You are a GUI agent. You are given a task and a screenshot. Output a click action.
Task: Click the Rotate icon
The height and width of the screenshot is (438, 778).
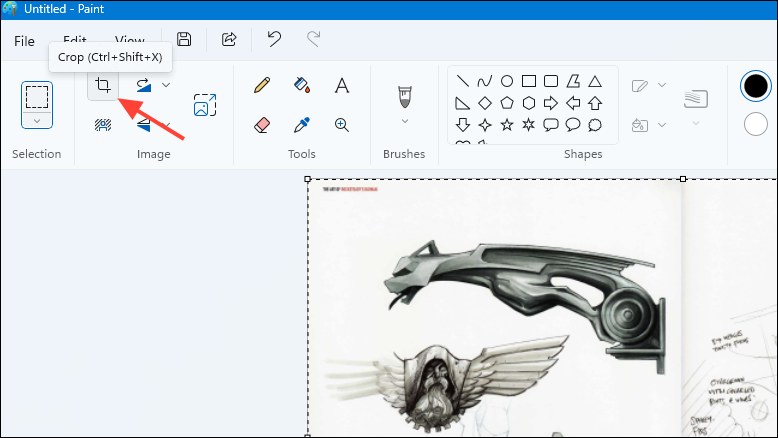[143, 85]
